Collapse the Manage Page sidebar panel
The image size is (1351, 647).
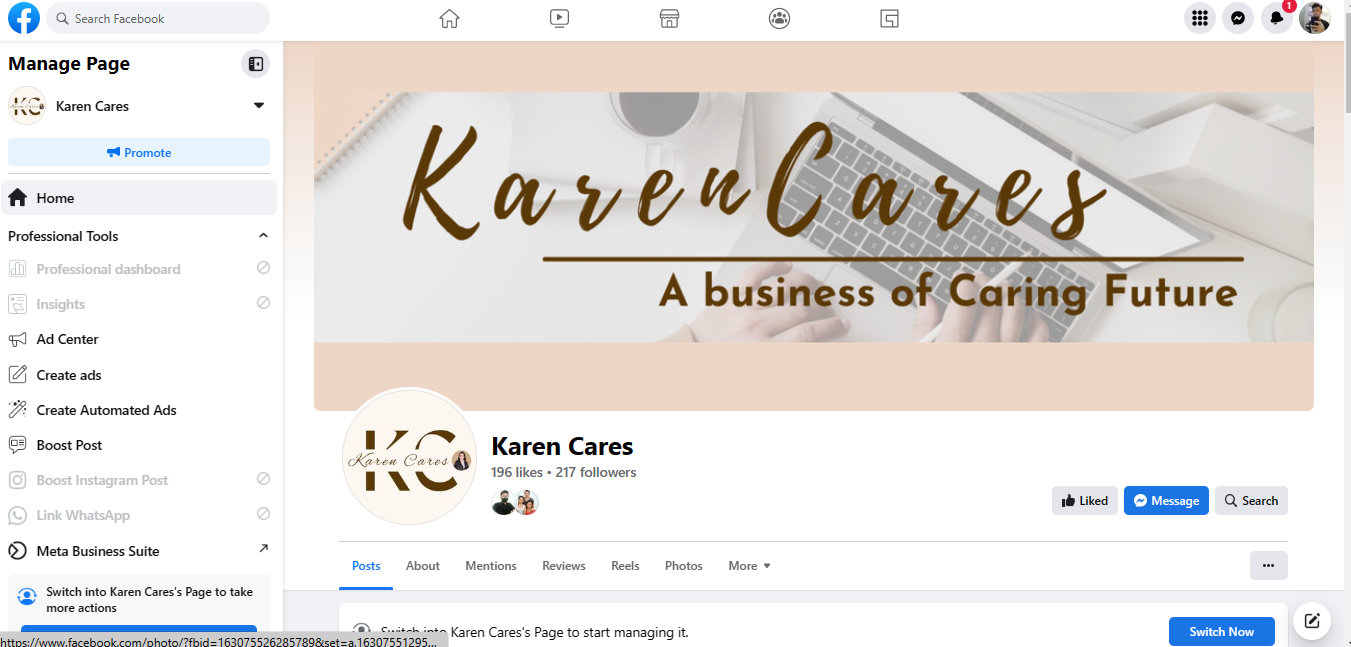pos(256,64)
